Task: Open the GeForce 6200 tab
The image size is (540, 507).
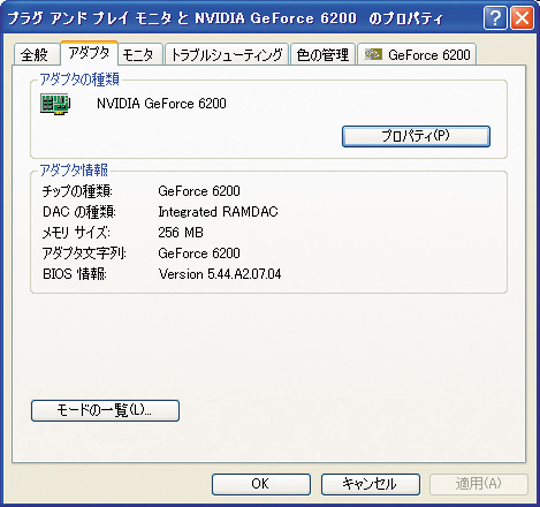Action: tap(417, 54)
